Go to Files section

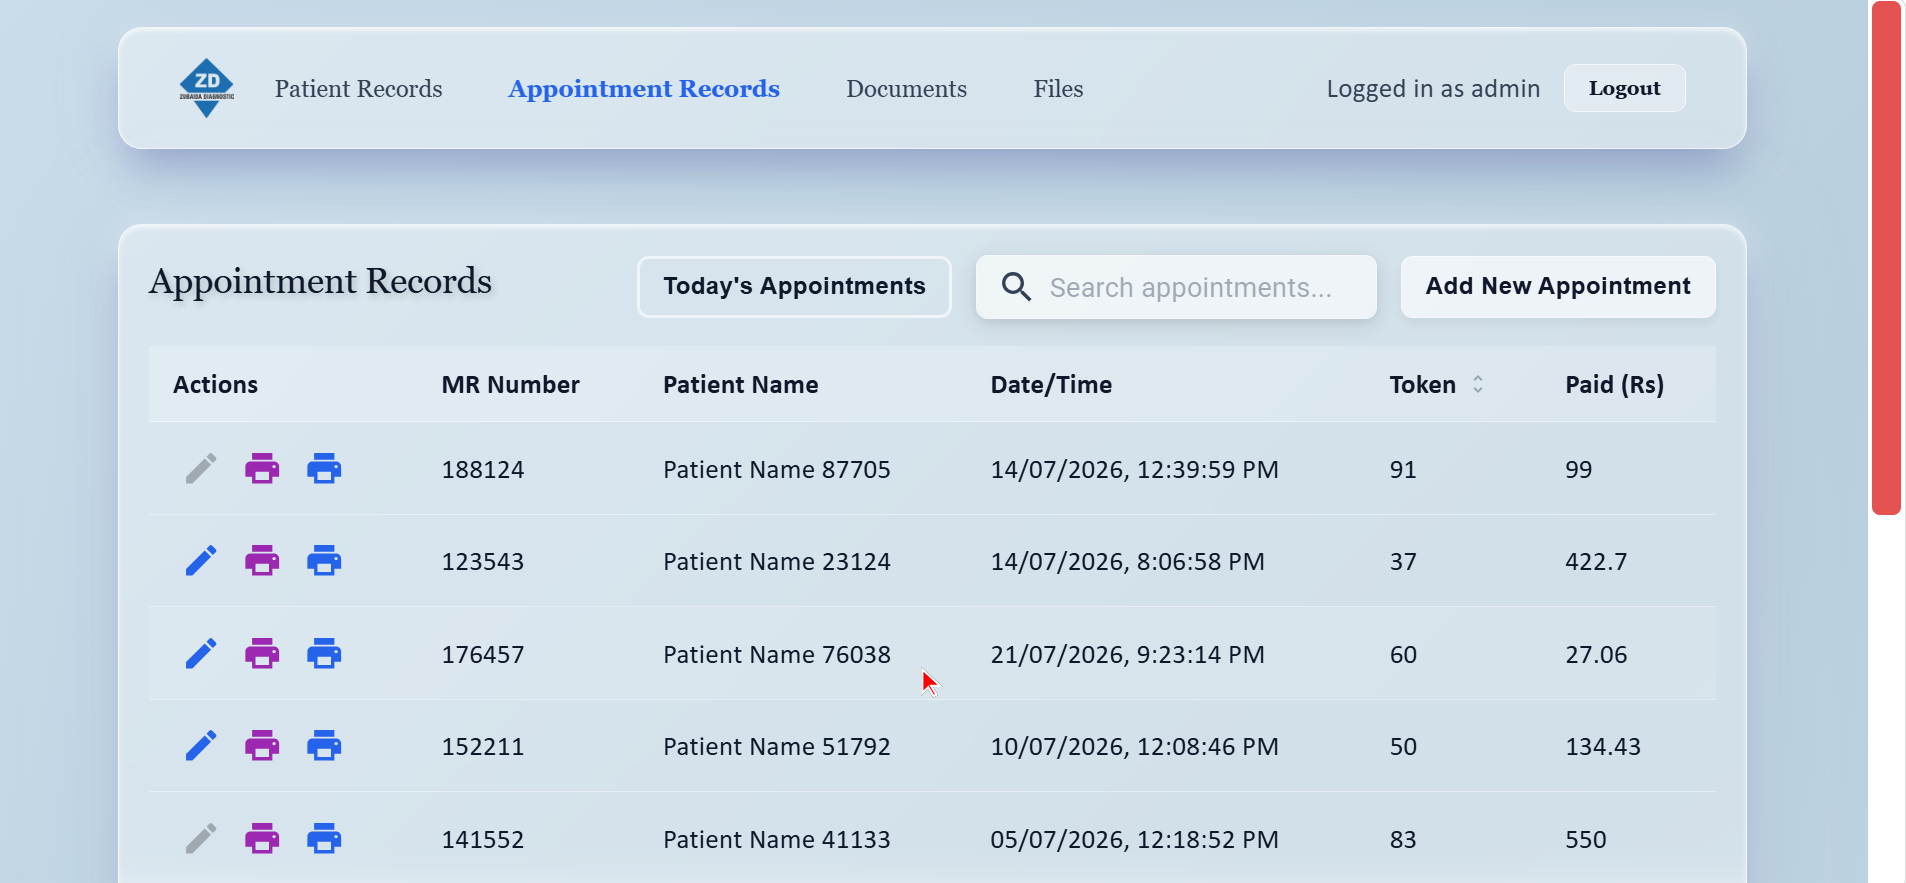pyautogui.click(x=1058, y=89)
